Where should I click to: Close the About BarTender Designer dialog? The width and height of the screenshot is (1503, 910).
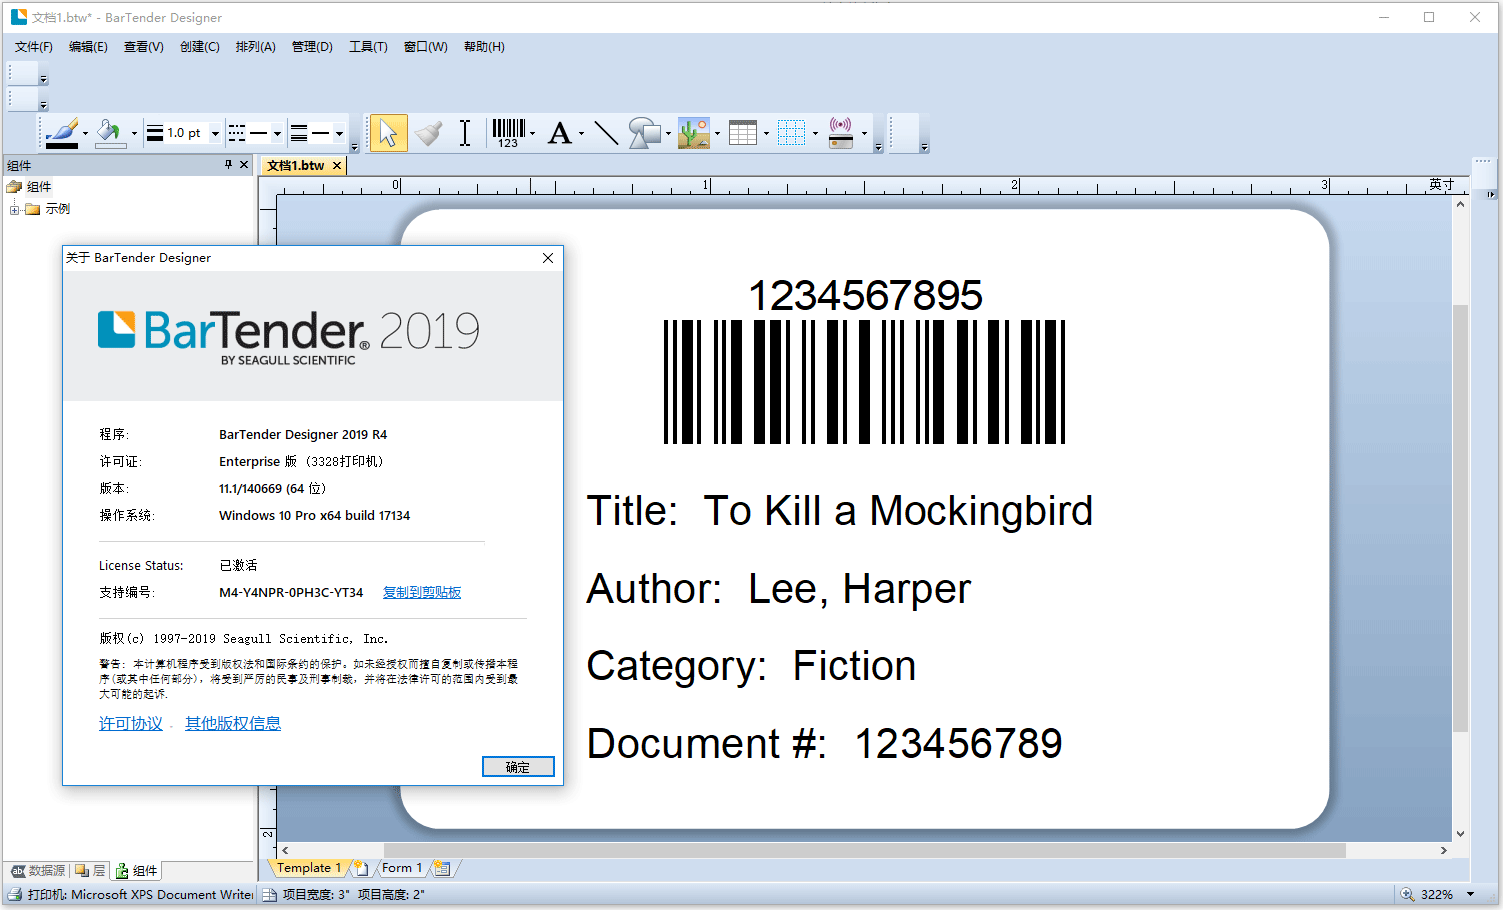[x=548, y=258]
